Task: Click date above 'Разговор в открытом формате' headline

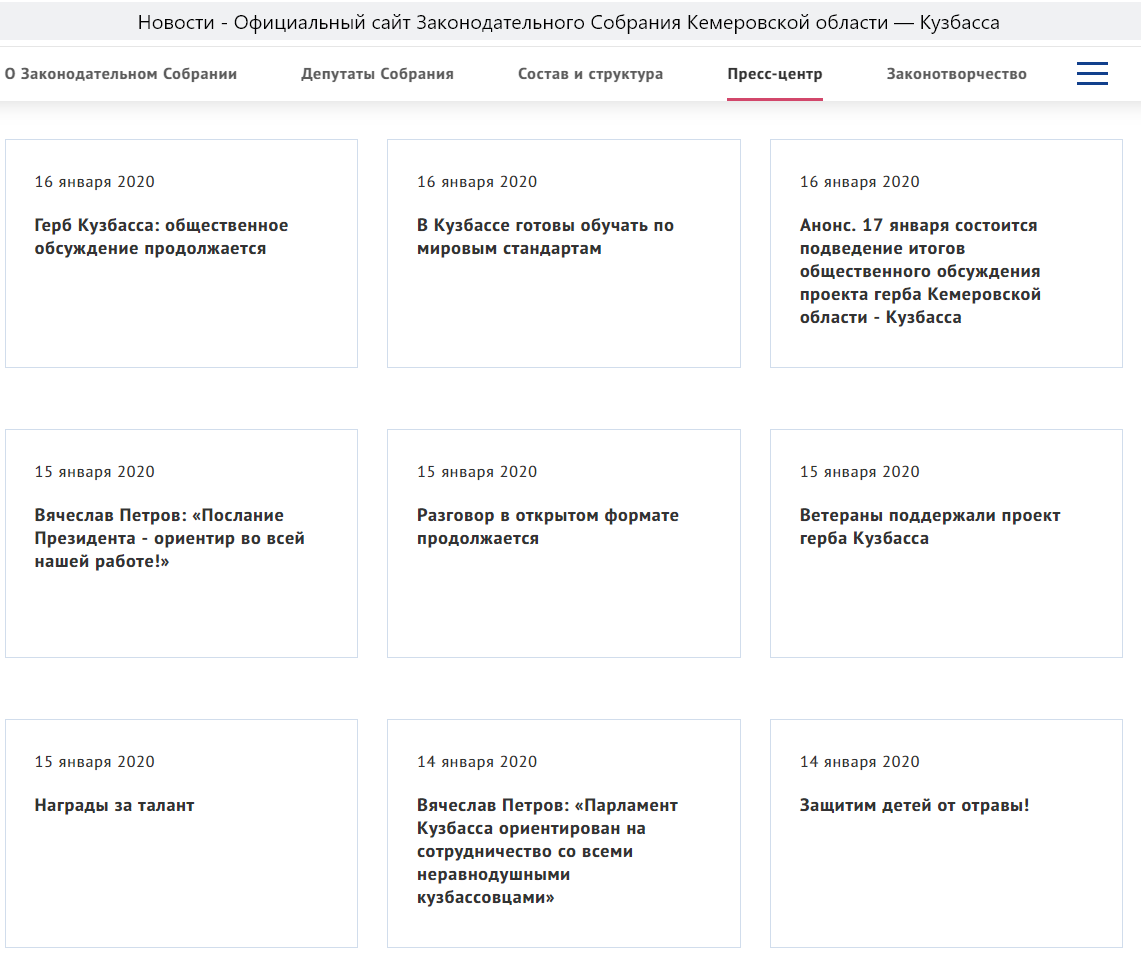Action: point(477,472)
